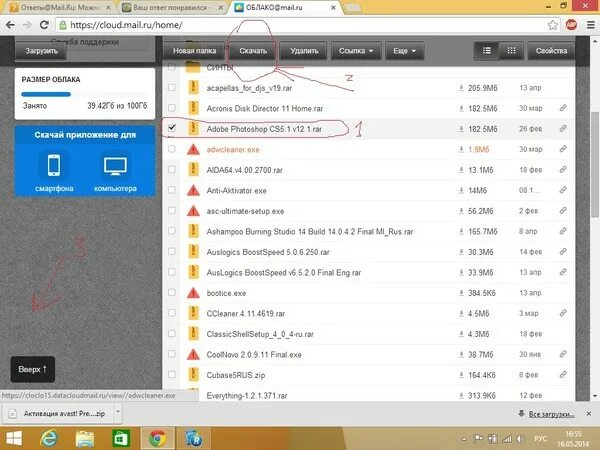The image size is (600, 450).
Task: Tick checkbox for Auslogics BoostSpeed 5.0.6.250.rar
Action: (172, 251)
